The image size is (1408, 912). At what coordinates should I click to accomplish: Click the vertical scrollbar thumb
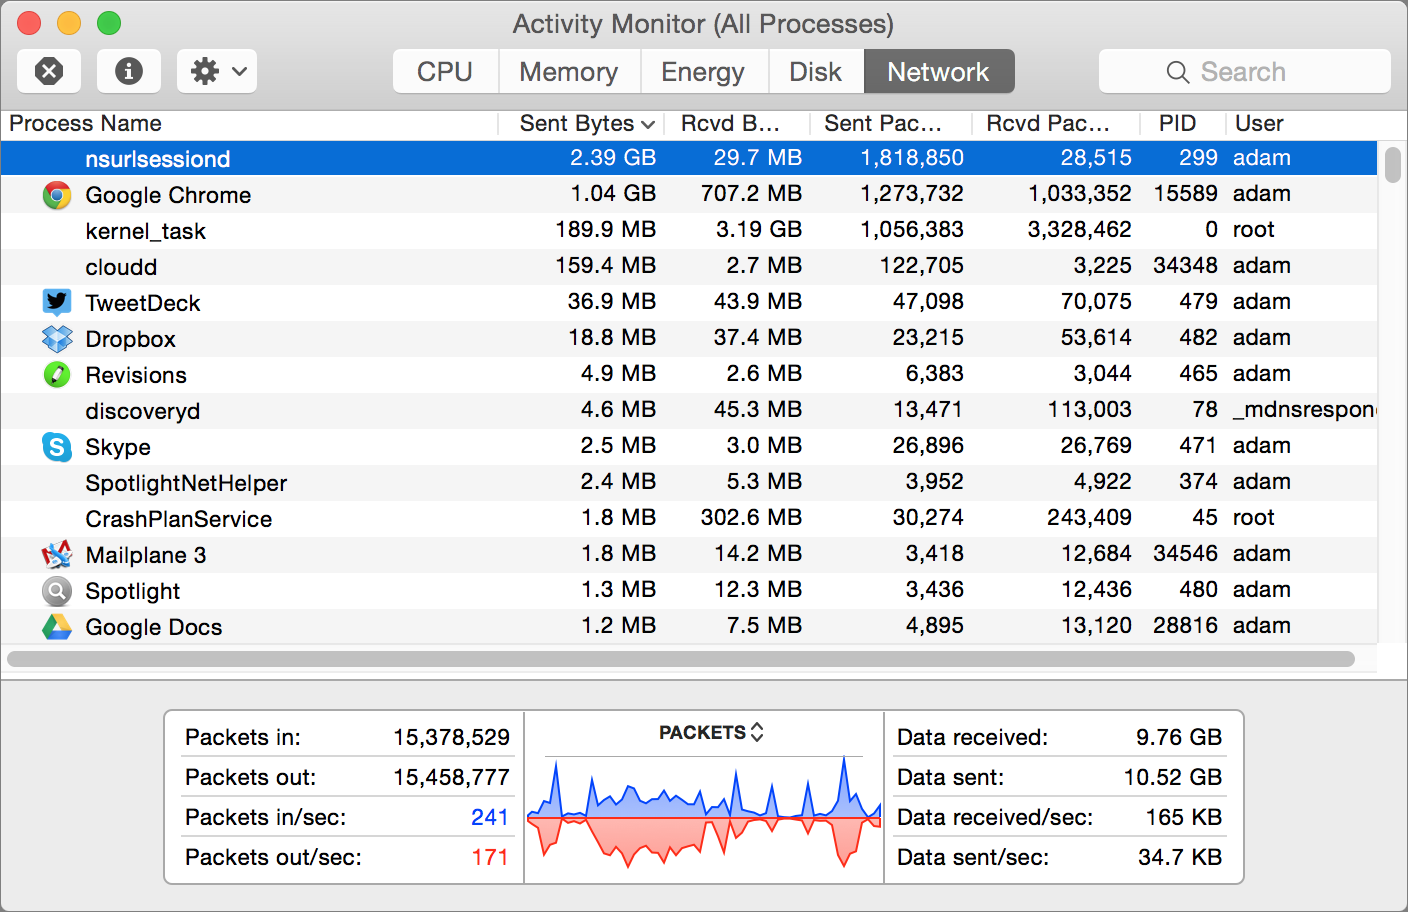click(x=1393, y=164)
